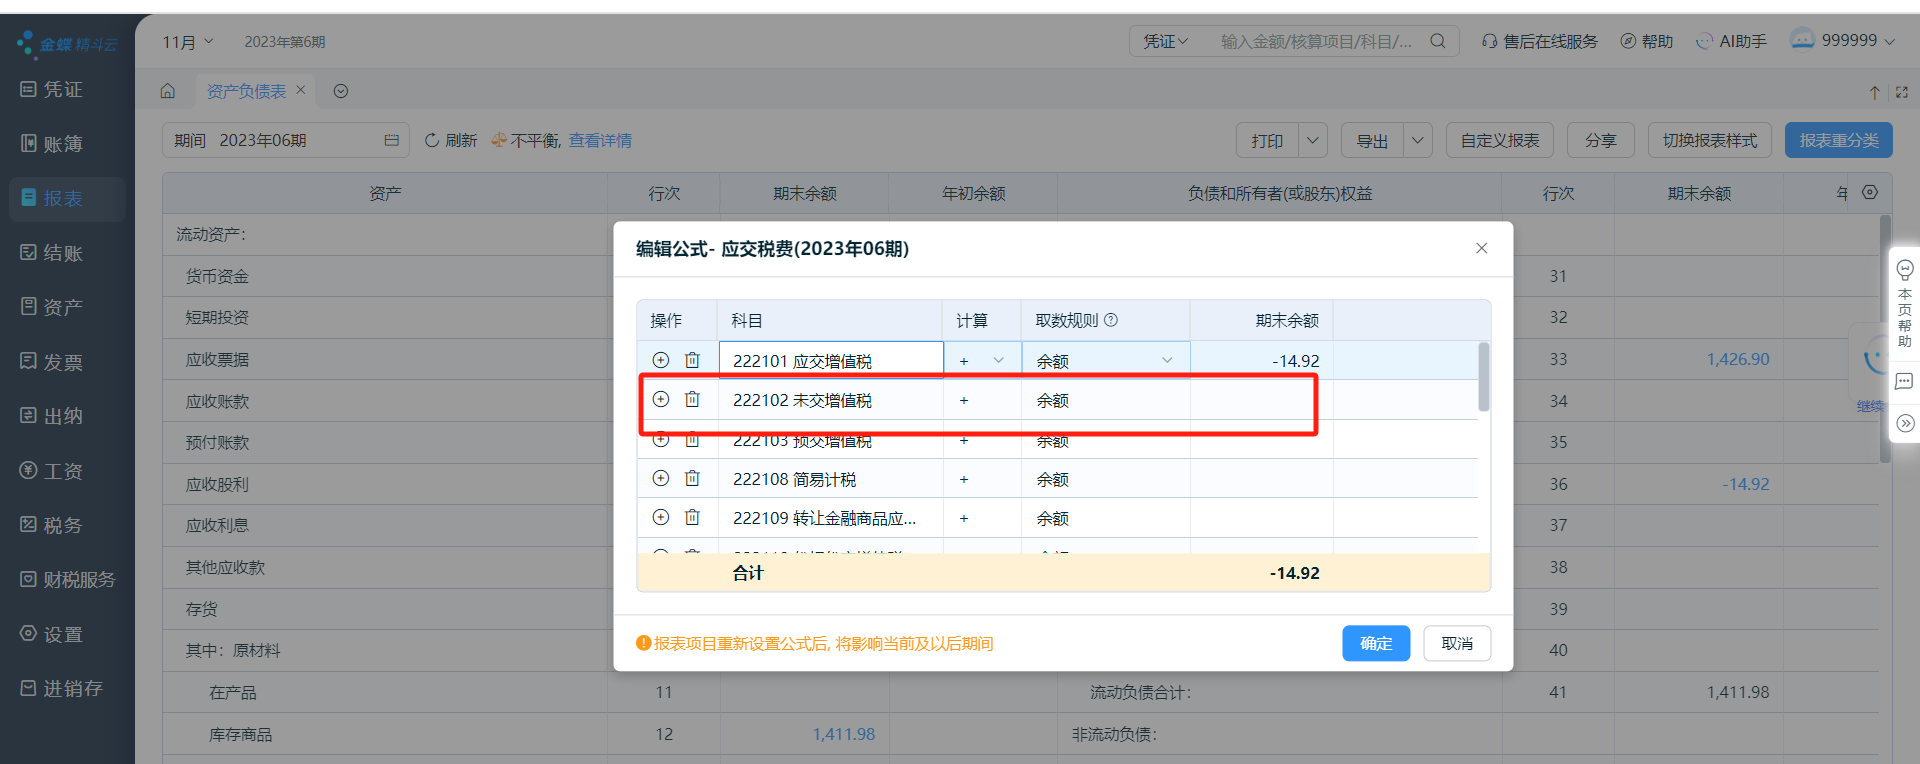Open the 11月 month selector
Image resolution: width=1920 pixels, height=764 pixels.
coord(188,42)
